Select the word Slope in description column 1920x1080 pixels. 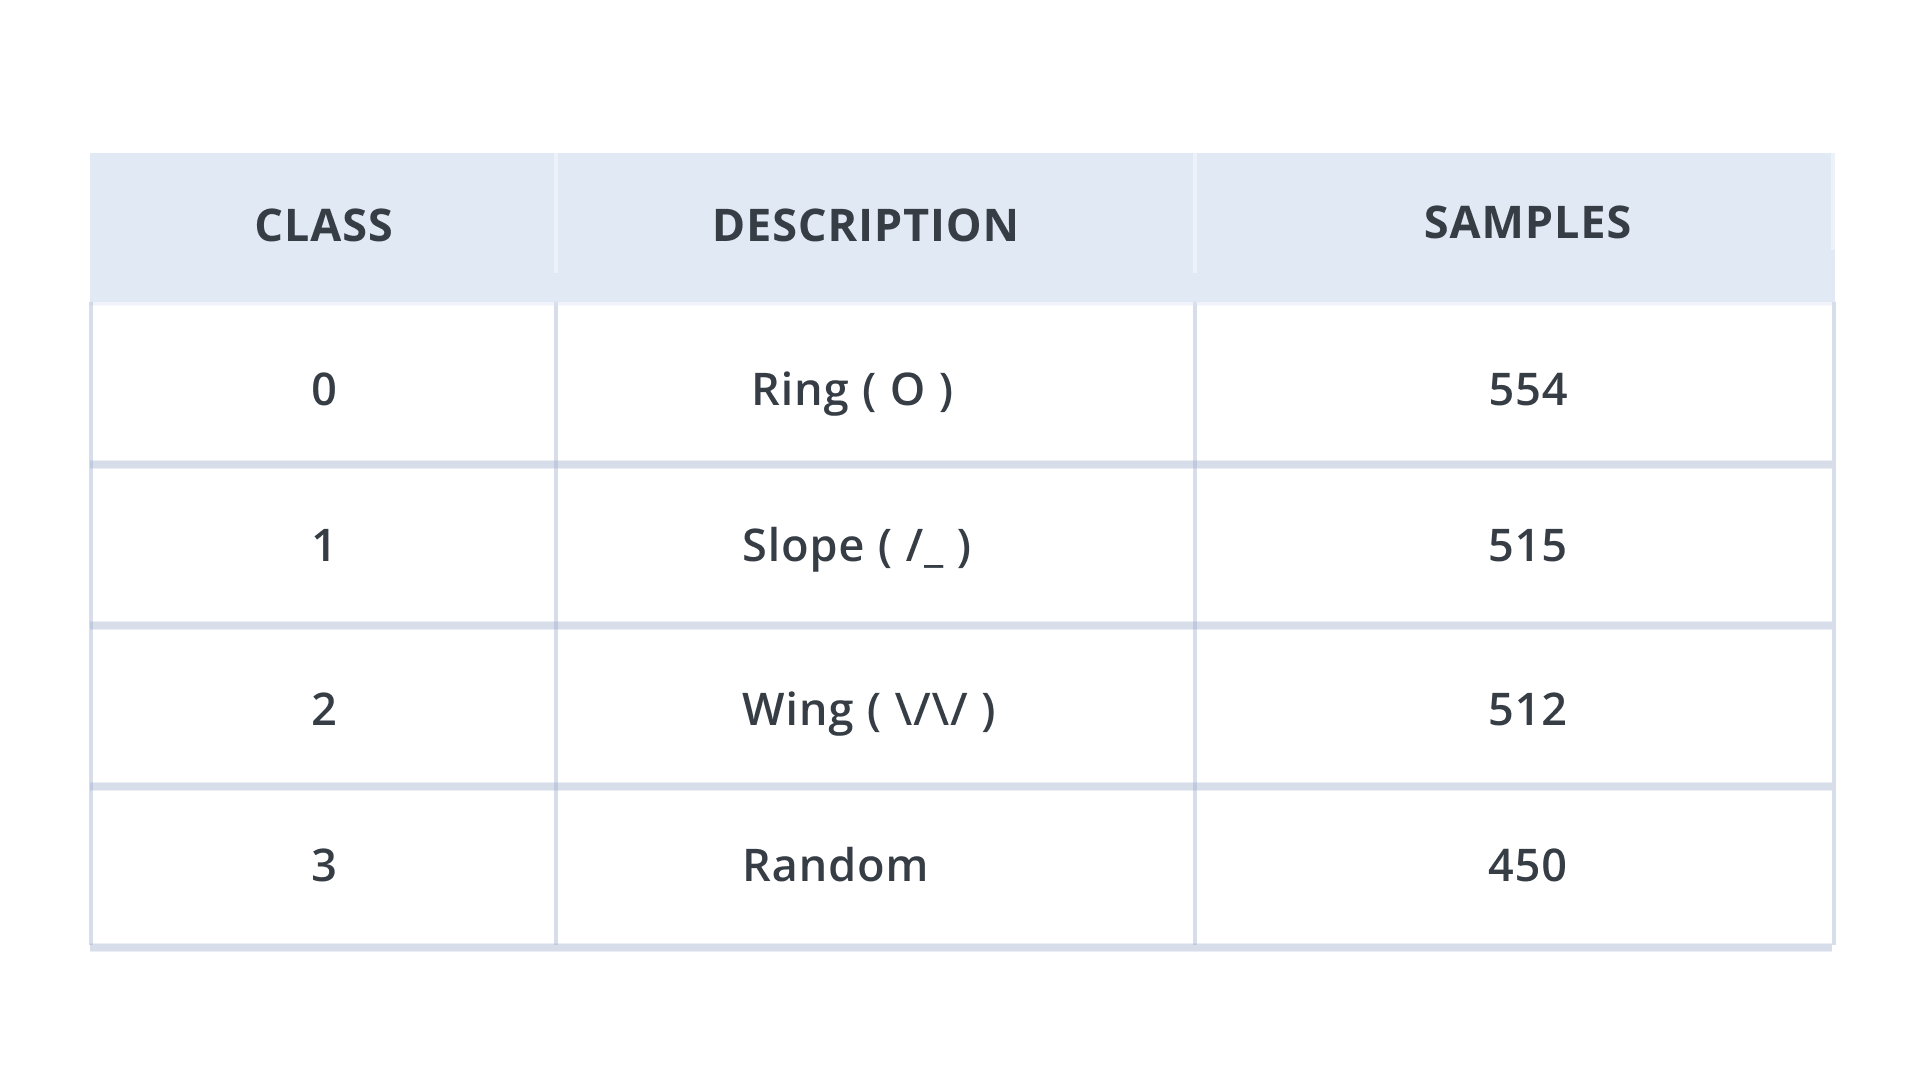(802, 546)
